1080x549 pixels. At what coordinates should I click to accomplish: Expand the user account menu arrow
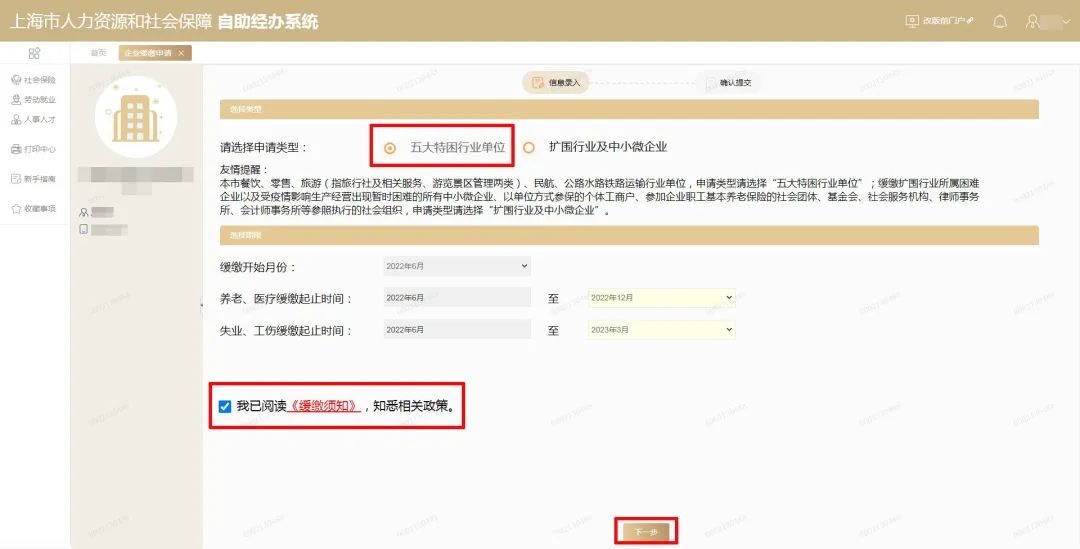1066,21
